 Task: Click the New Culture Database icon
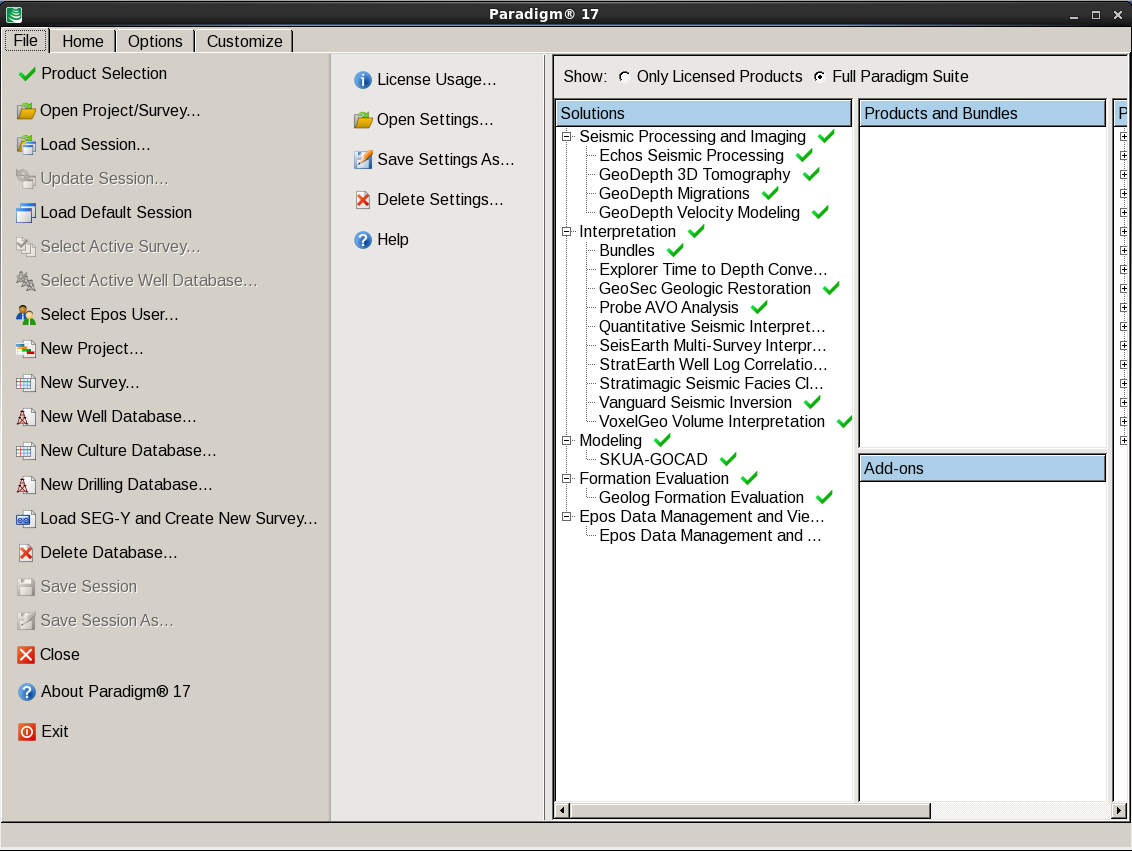(x=26, y=451)
